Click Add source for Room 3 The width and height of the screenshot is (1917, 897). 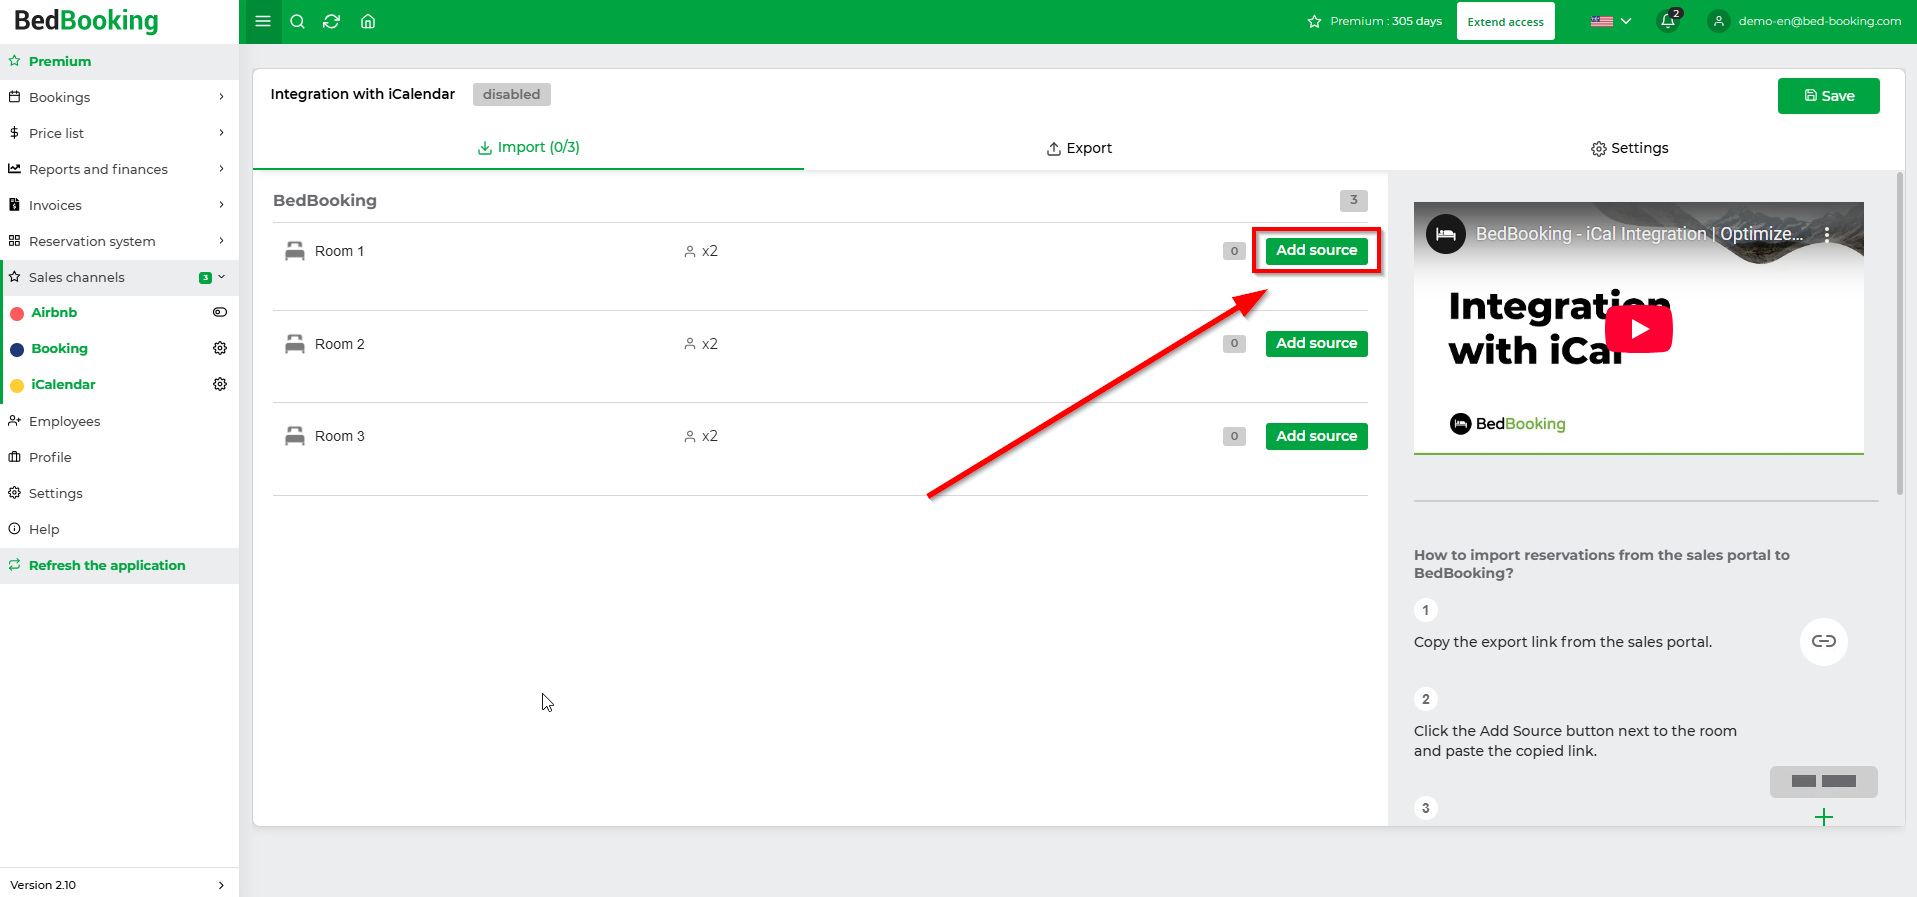[x=1316, y=437]
